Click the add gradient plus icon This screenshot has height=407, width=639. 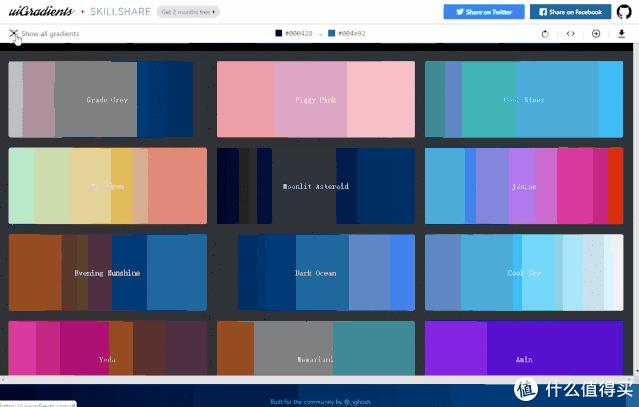[x=596, y=33]
